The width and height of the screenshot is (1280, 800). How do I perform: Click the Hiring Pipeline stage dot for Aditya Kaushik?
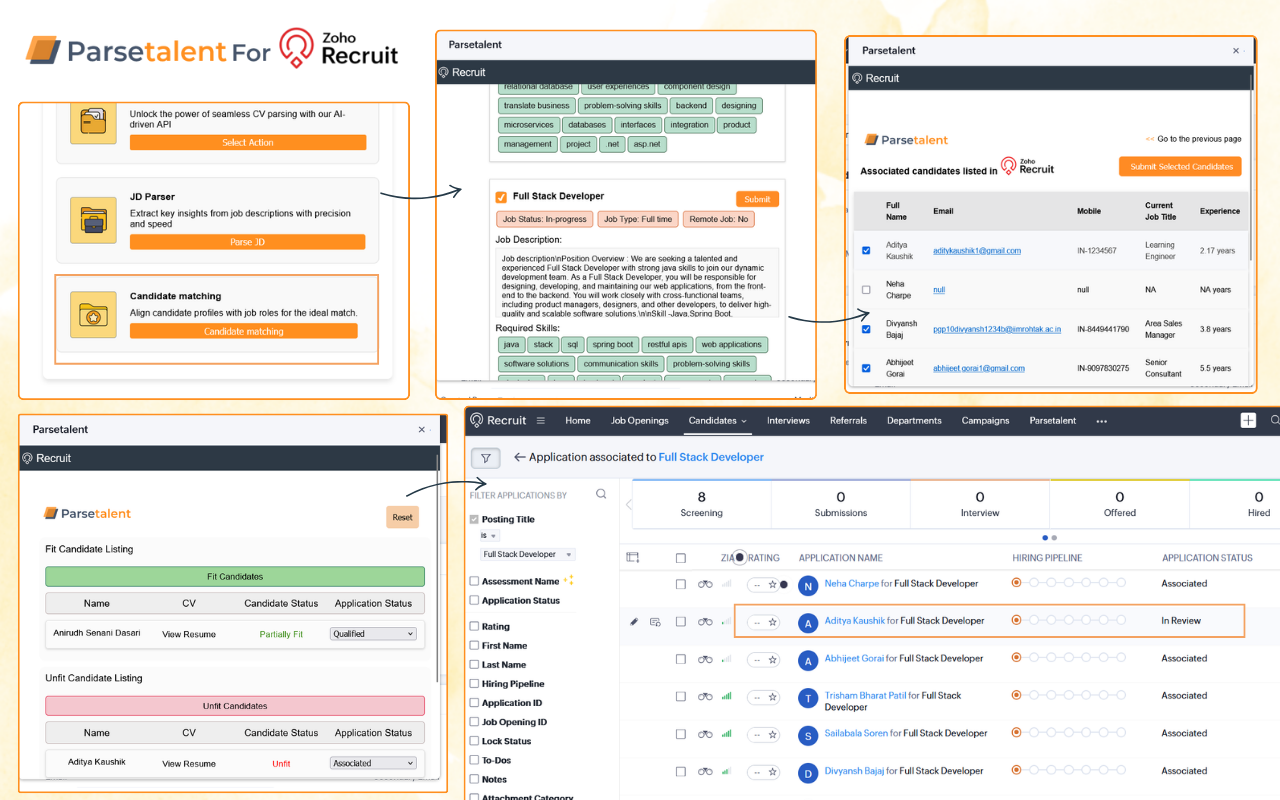pos(1016,620)
